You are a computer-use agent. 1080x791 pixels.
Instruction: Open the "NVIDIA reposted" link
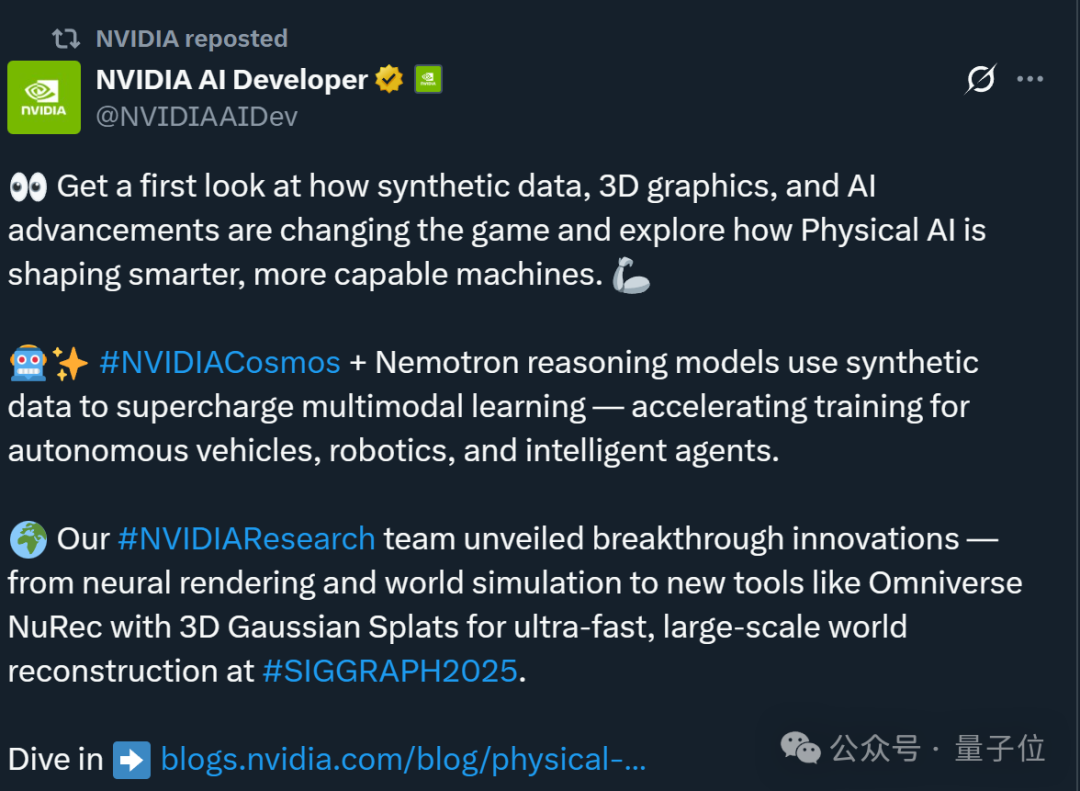[191, 39]
